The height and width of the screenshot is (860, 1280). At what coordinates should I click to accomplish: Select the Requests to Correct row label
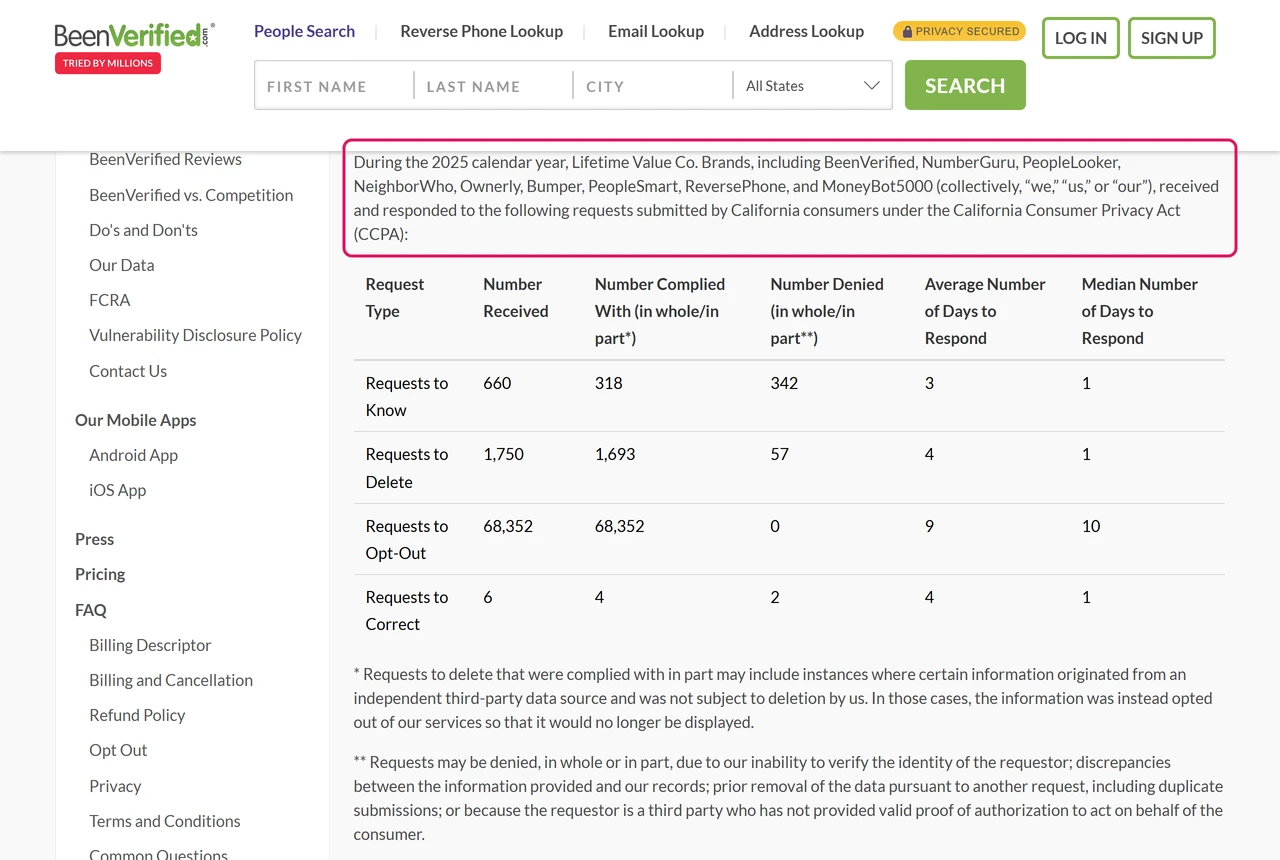(x=407, y=610)
